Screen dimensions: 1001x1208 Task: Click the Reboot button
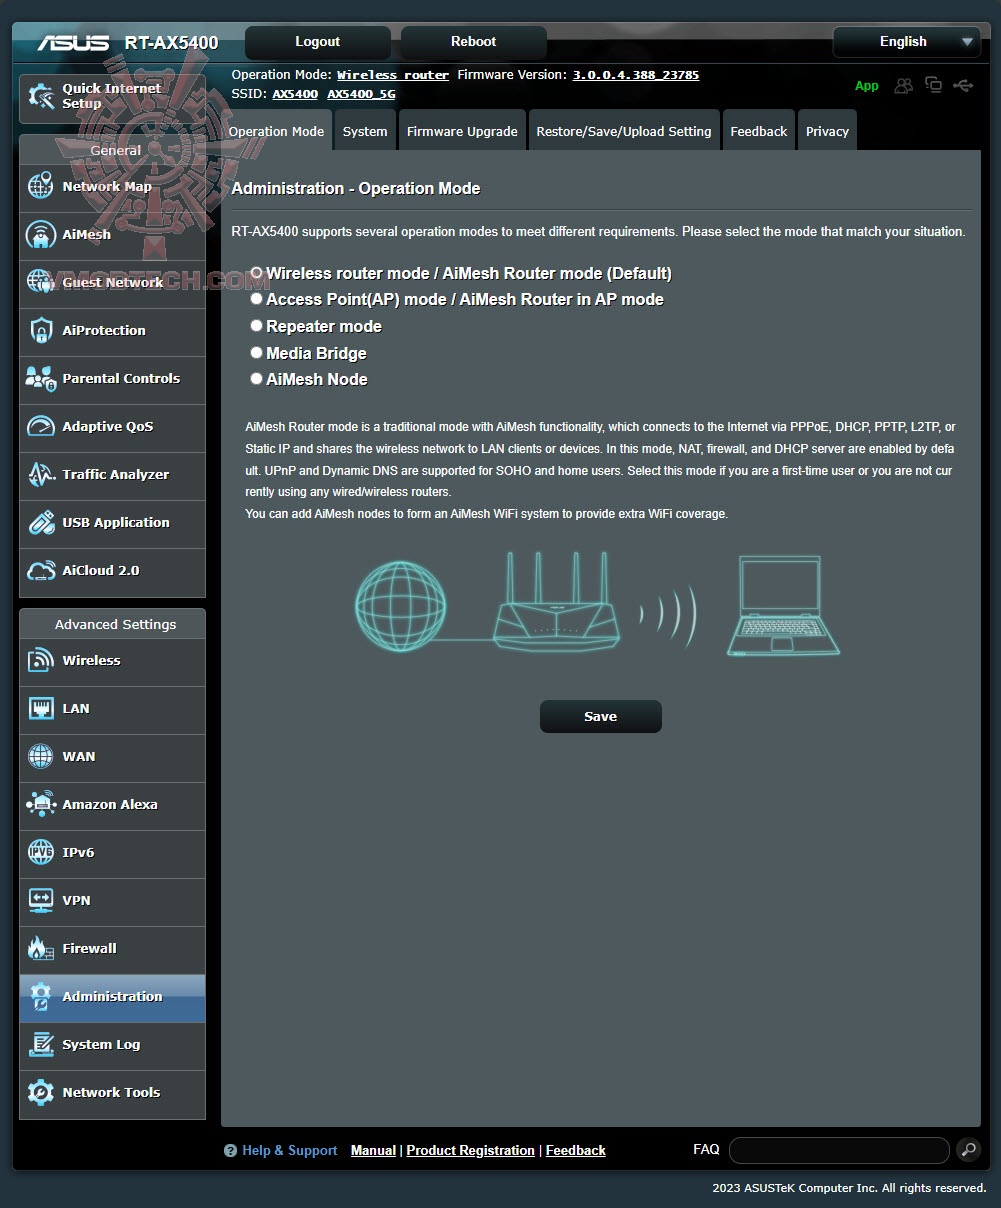[474, 42]
